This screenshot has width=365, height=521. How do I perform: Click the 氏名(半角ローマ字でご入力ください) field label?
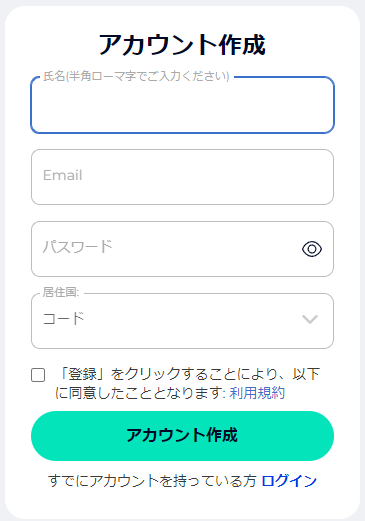click(x=136, y=76)
